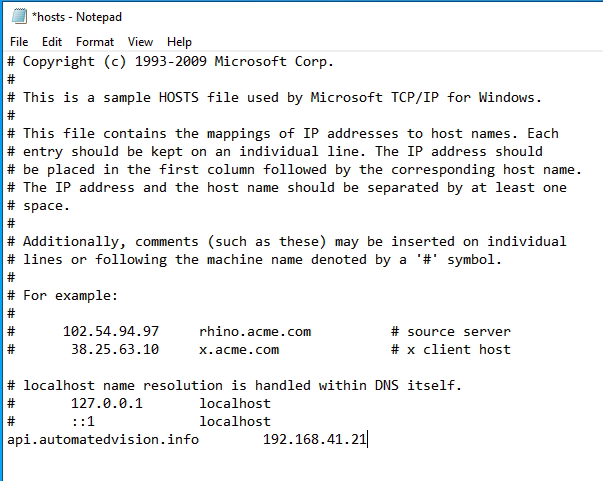Screen dimensions: 603x481
Task: Click the ::1 localhost IPv6 line
Action: point(139,421)
